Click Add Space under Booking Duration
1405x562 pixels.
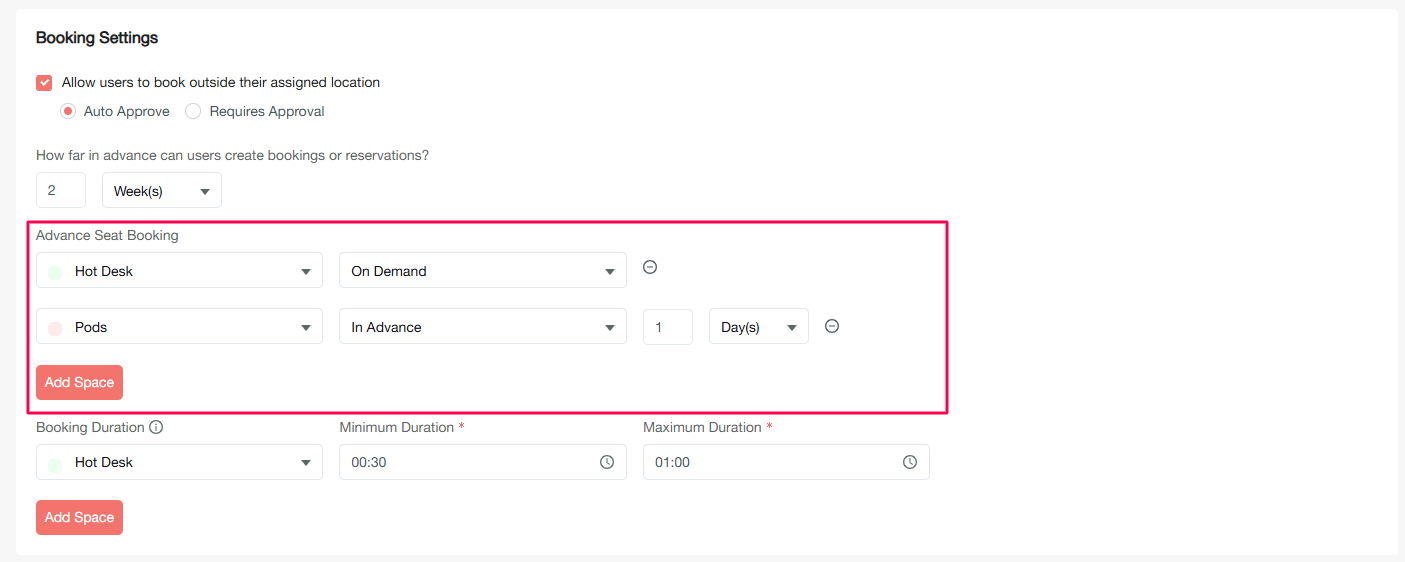pyautogui.click(x=79, y=517)
